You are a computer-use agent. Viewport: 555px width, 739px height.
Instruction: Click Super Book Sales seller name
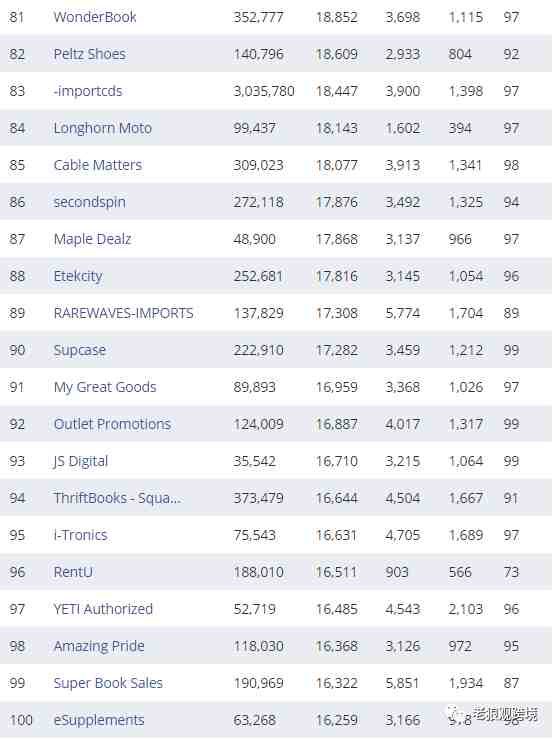108,683
